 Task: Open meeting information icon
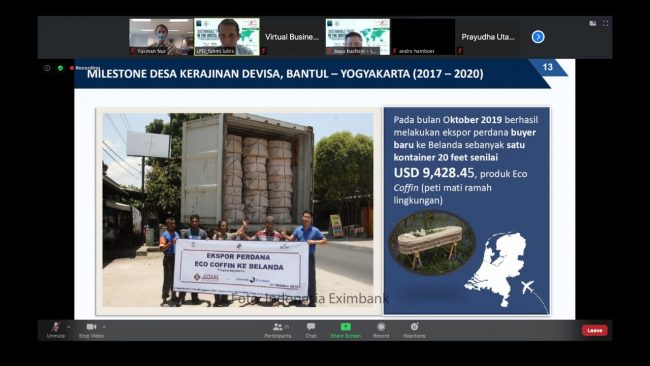point(47,68)
